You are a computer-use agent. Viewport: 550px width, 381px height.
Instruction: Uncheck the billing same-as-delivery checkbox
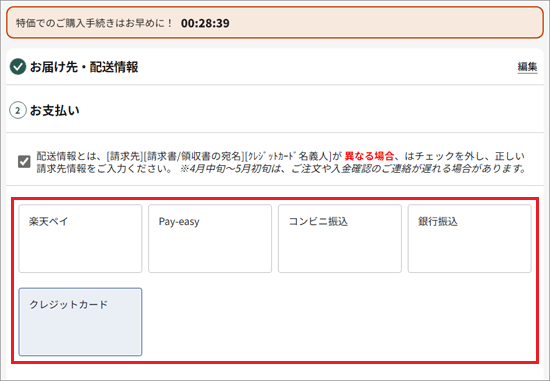click(x=24, y=162)
